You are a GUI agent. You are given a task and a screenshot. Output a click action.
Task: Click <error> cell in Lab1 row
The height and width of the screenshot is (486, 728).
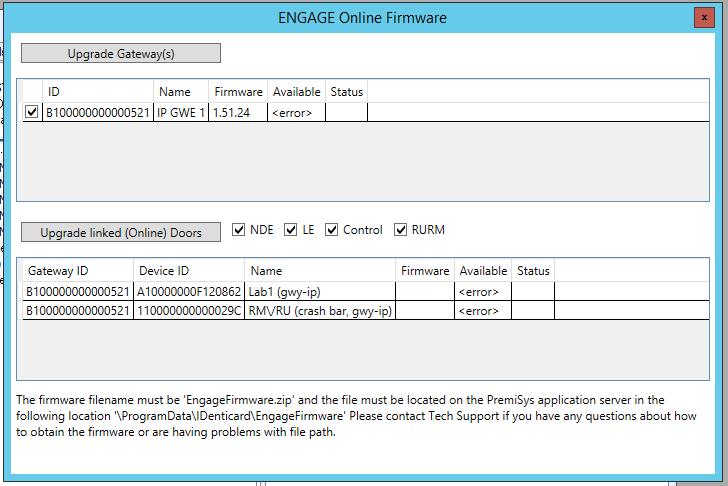[x=483, y=292]
